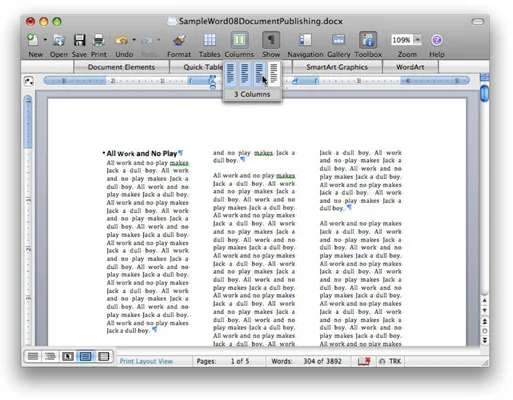Image resolution: width=513 pixels, height=400 pixels.
Task: Open the Tables grid toolbar button
Action: click(x=210, y=40)
